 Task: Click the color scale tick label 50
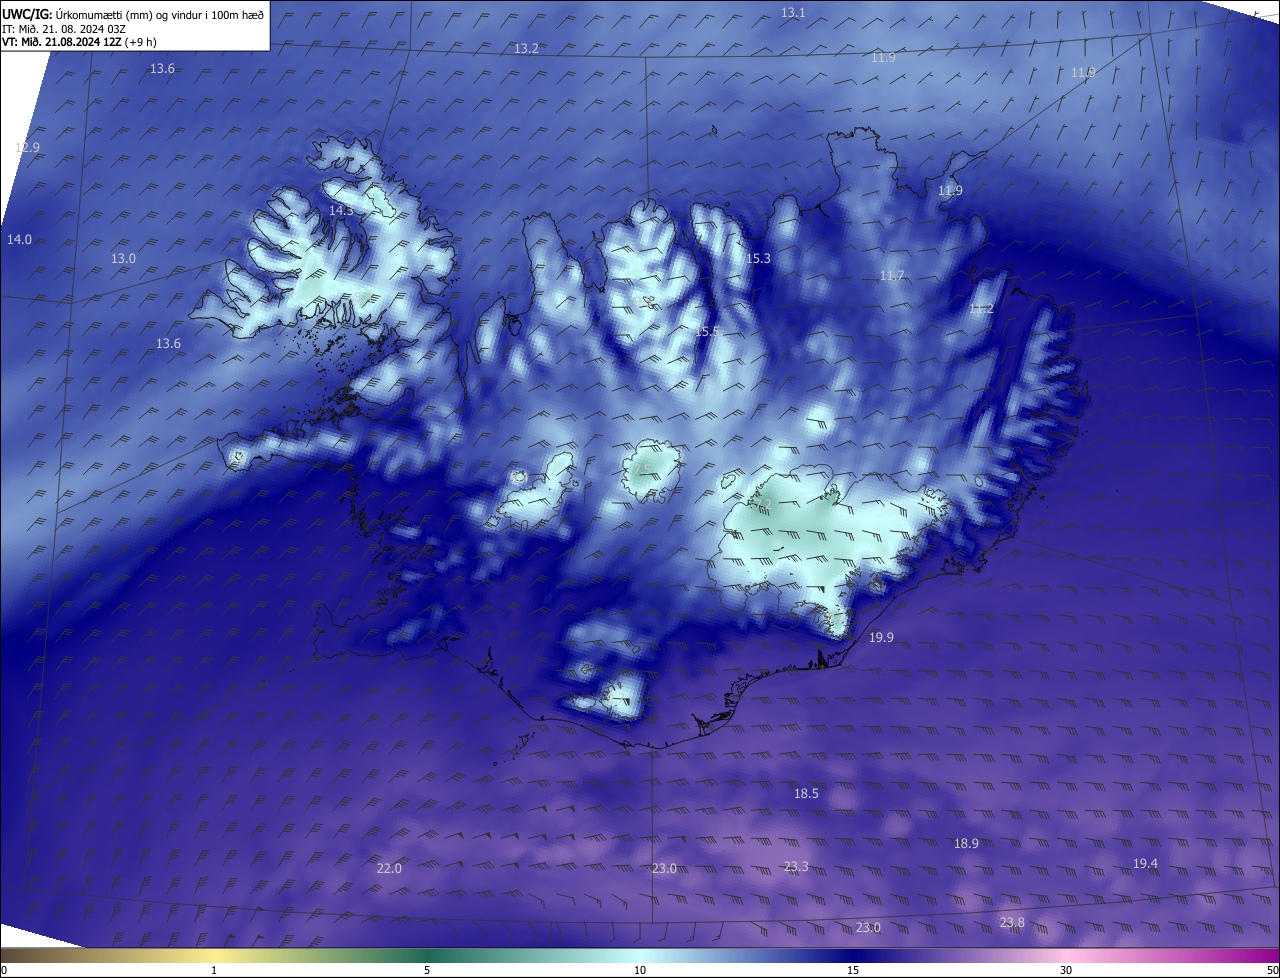tap(1272, 970)
